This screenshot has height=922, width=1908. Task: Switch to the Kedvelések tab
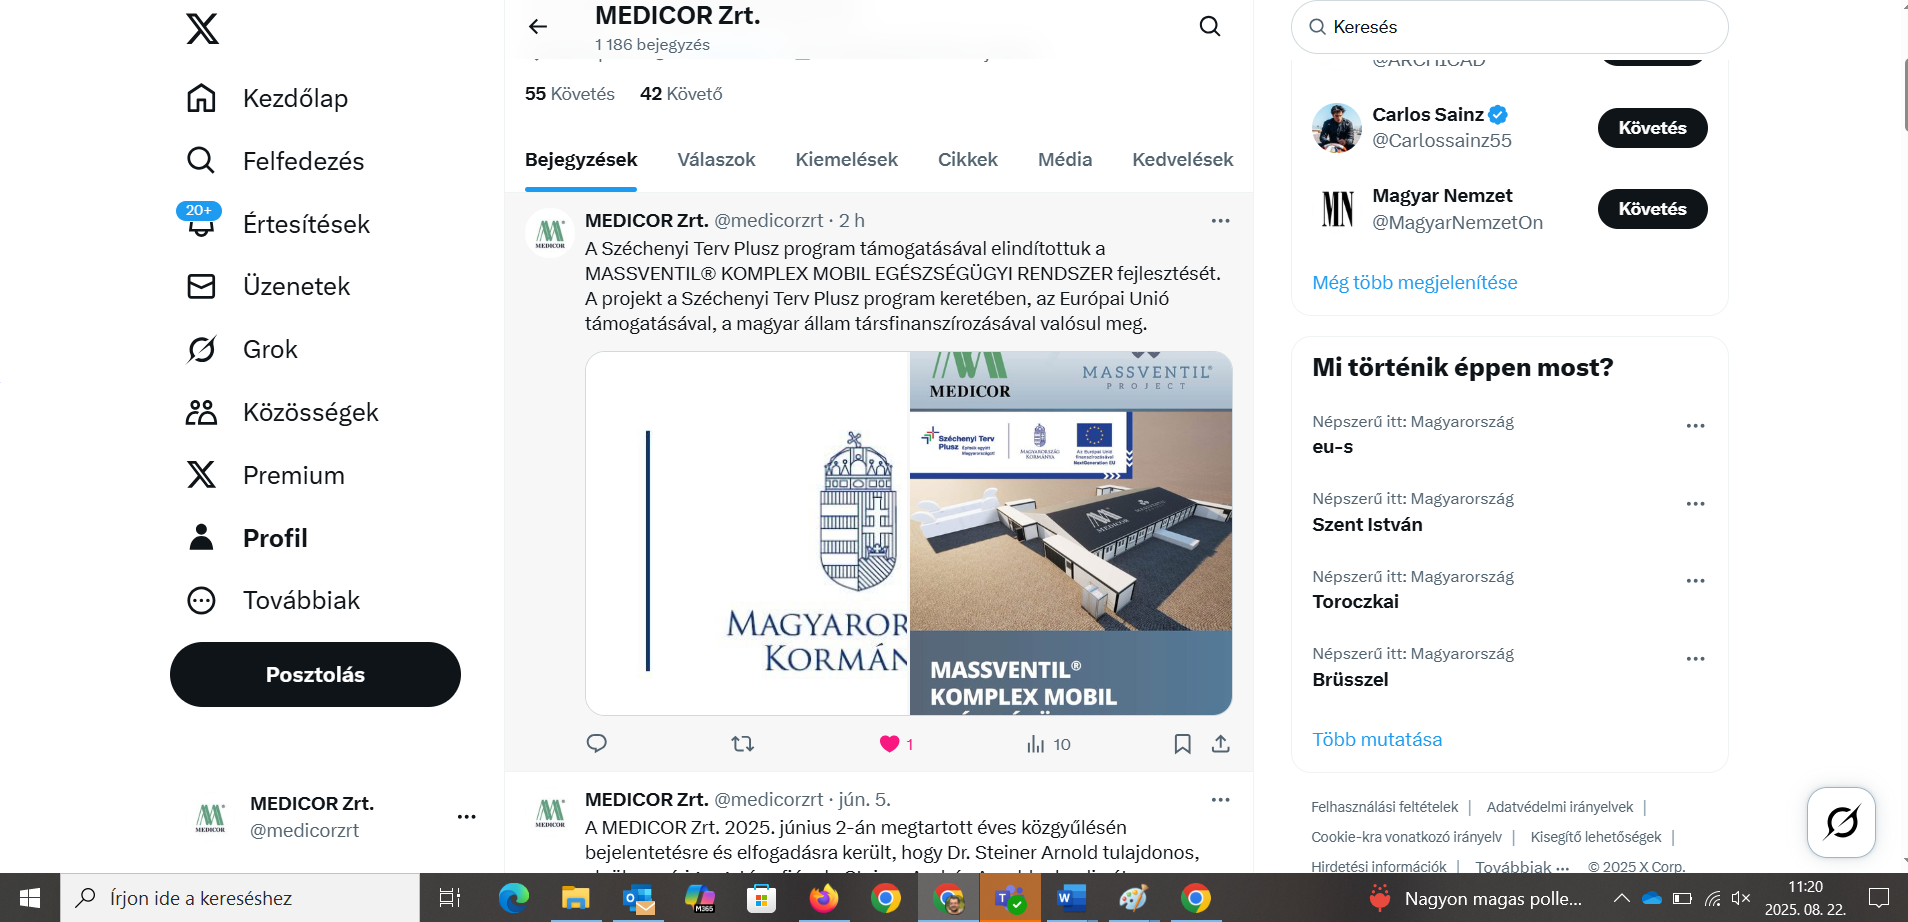point(1182,160)
